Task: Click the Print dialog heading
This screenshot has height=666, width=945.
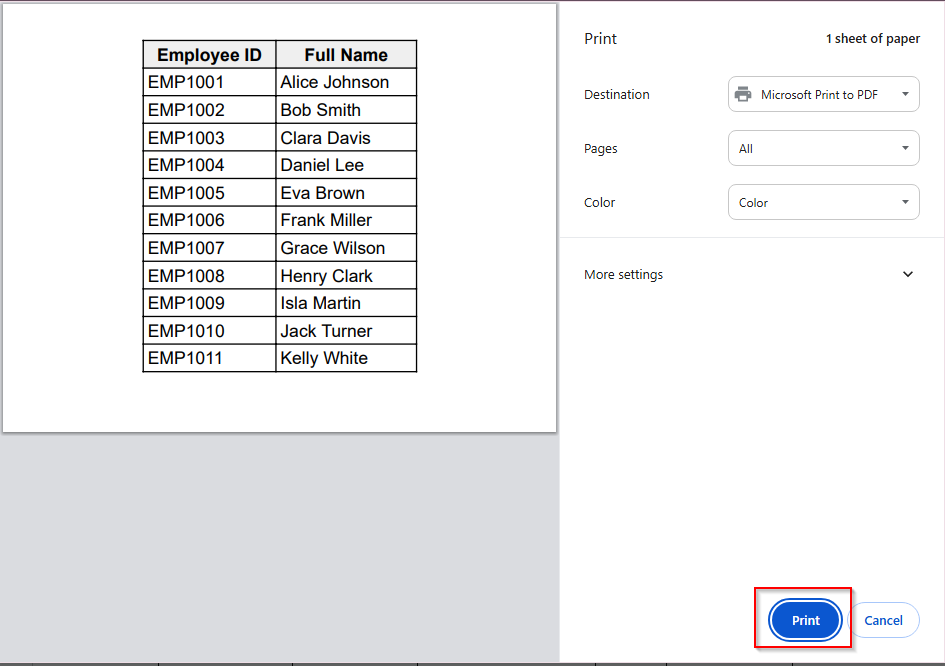Action: tap(600, 39)
